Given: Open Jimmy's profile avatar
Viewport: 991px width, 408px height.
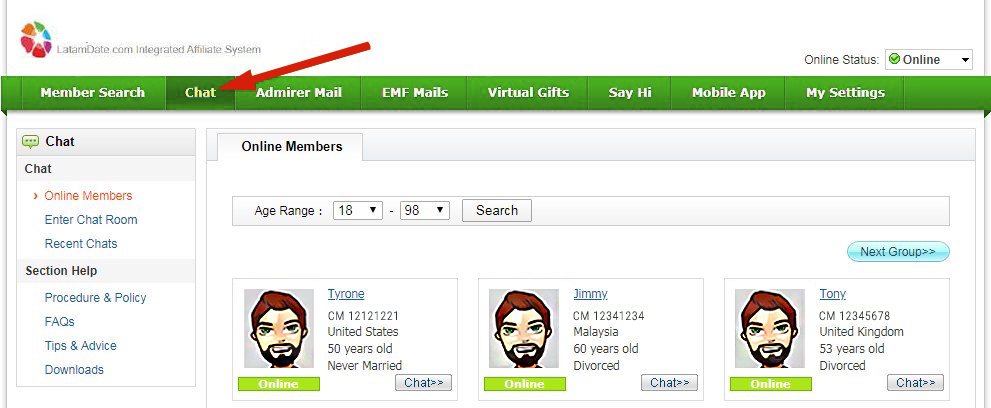Looking at the screenshot, I should tap(524, 328).
